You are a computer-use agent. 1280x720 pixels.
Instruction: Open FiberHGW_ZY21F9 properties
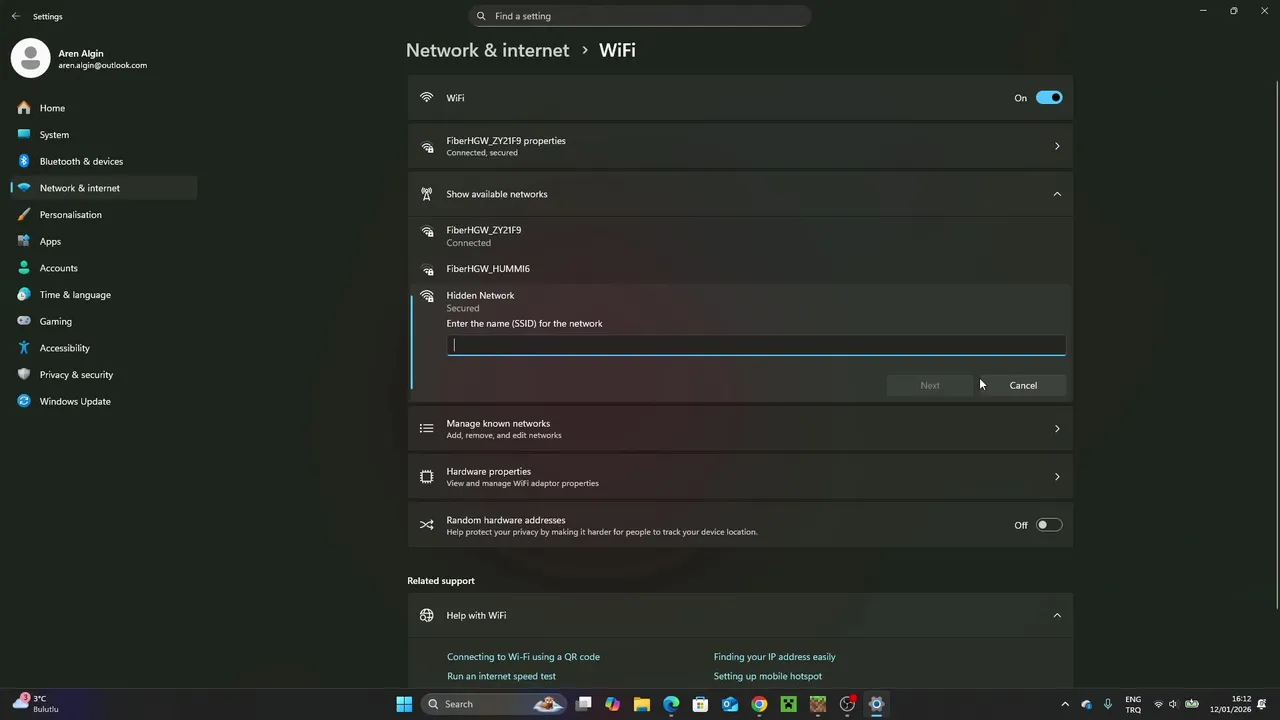pos(740,146)
